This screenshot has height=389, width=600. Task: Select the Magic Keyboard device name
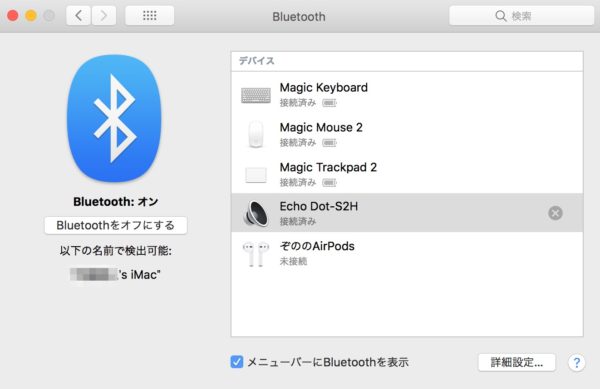coord(324,88)
